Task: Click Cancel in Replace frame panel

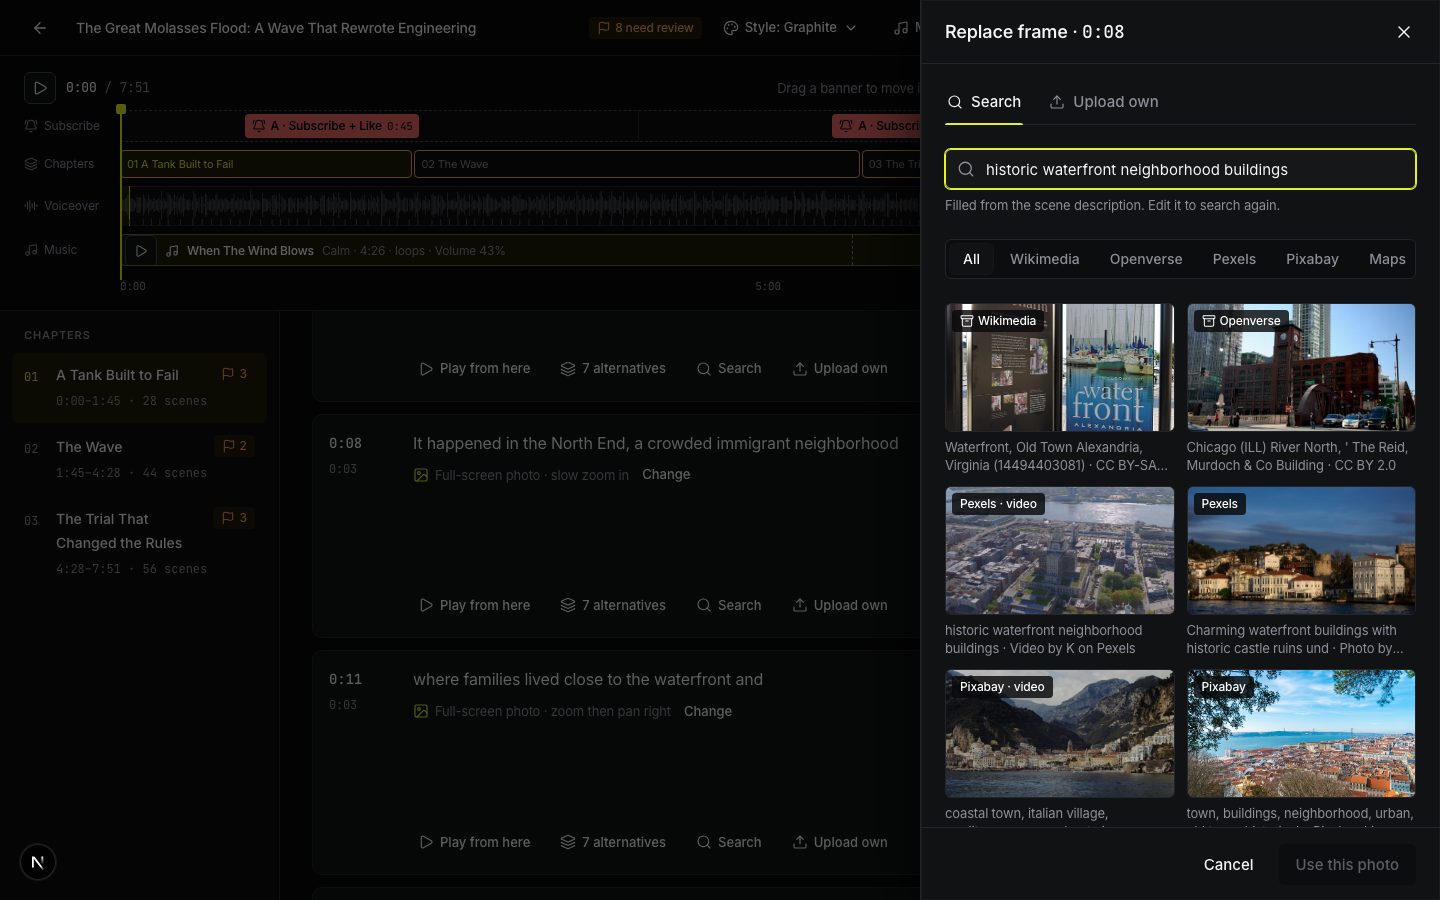Action: (1228, 865)
